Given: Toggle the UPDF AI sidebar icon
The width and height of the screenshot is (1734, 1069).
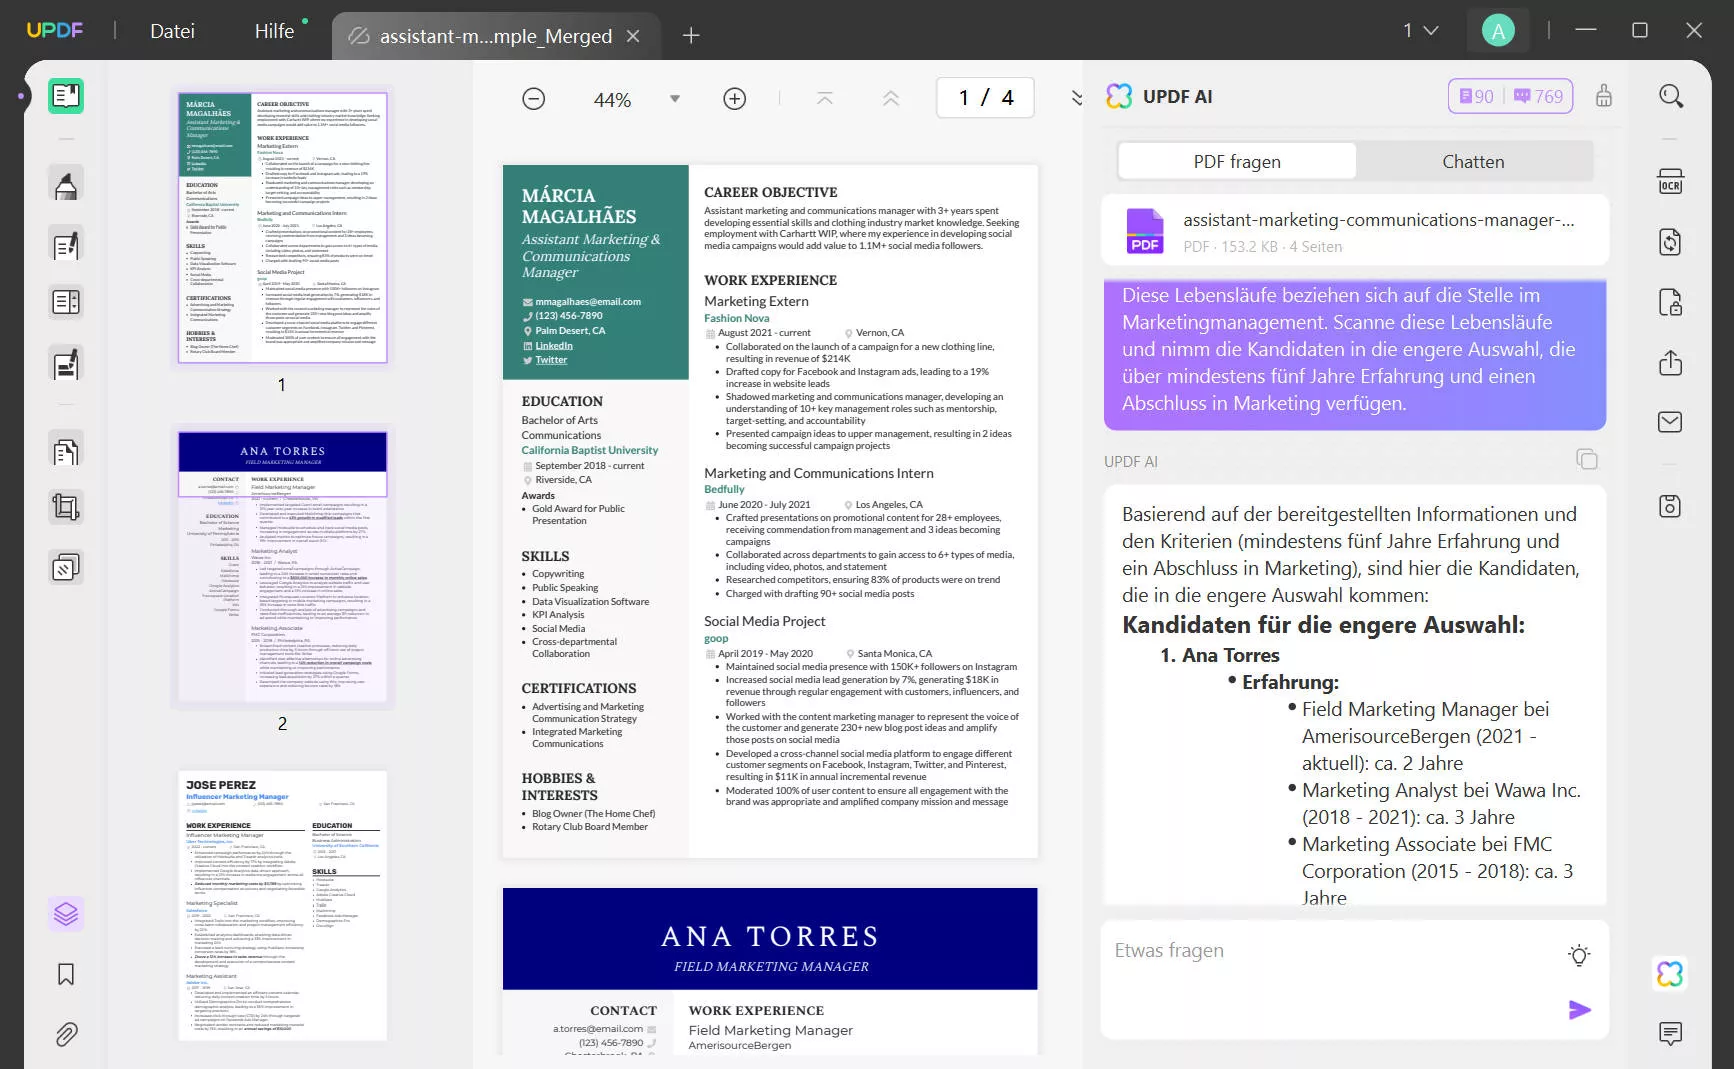Looking at the screenshot, I should pos(1670,974).
